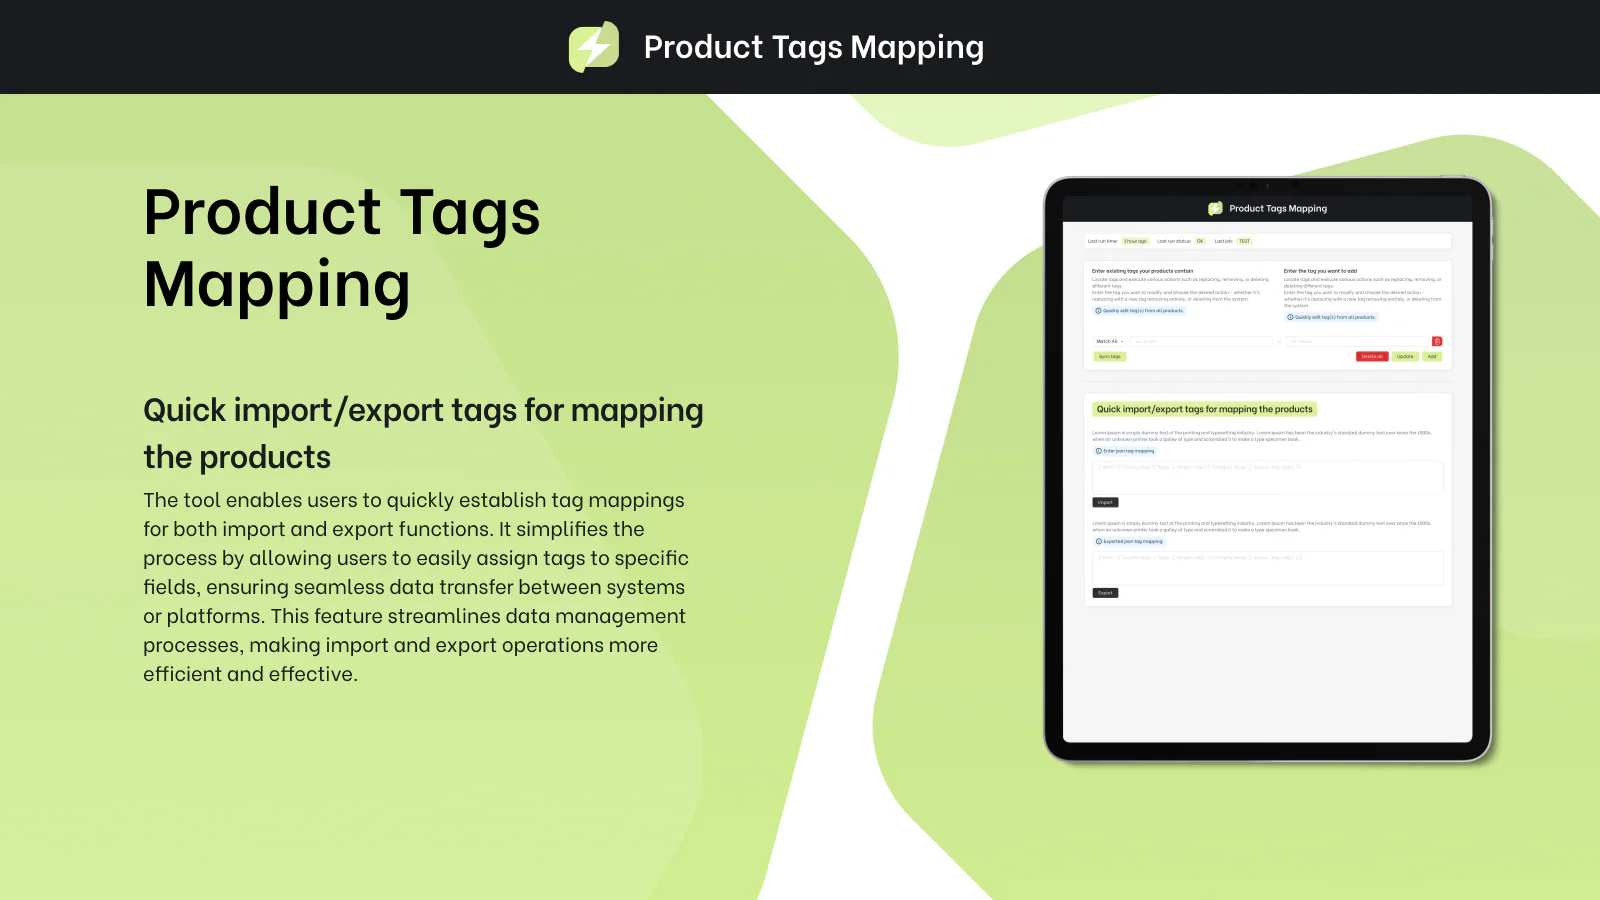Click the 'Product Tags Mapping' title in top banner

point(814,47)
